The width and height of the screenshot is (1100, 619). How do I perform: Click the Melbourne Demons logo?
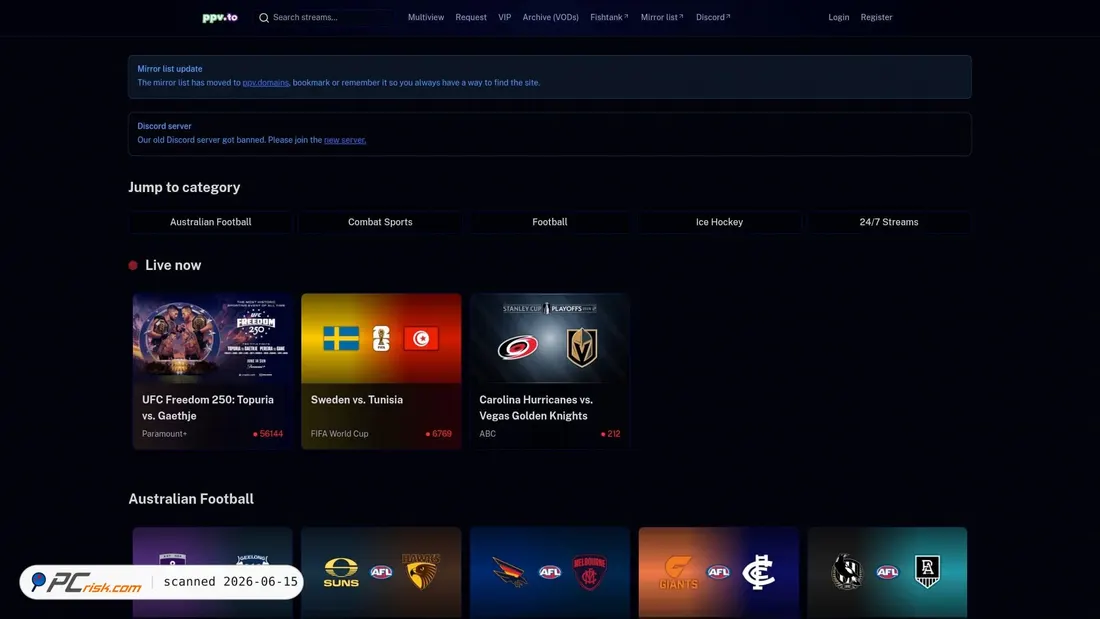(x=589, y=572)
